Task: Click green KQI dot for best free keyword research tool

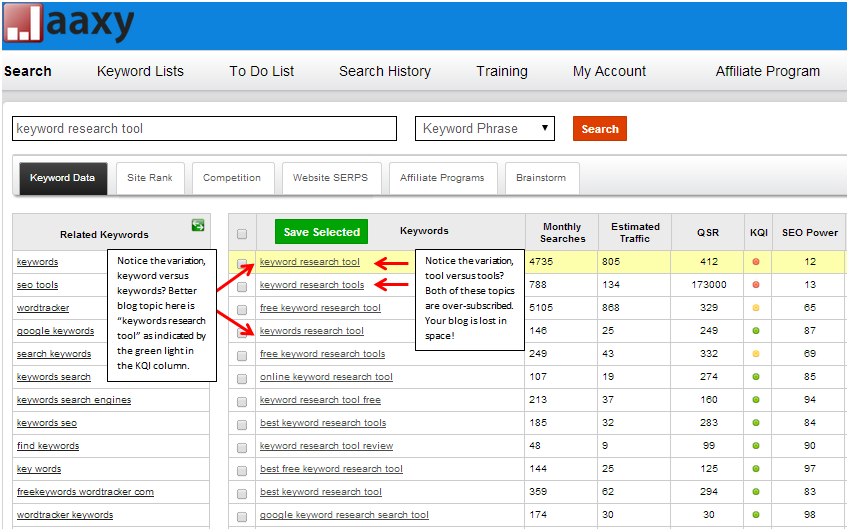Action: point(756,469)
